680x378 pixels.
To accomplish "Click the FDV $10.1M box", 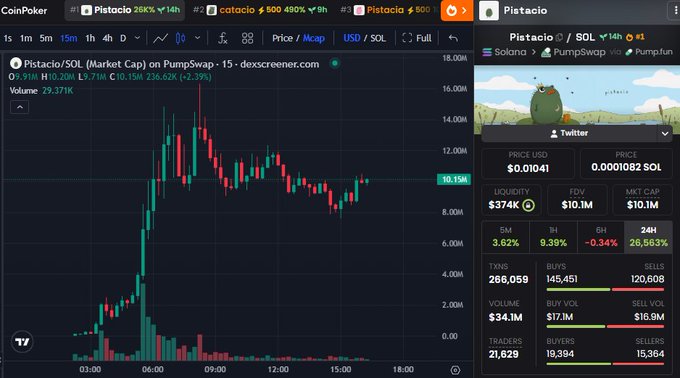I will 577,200.
